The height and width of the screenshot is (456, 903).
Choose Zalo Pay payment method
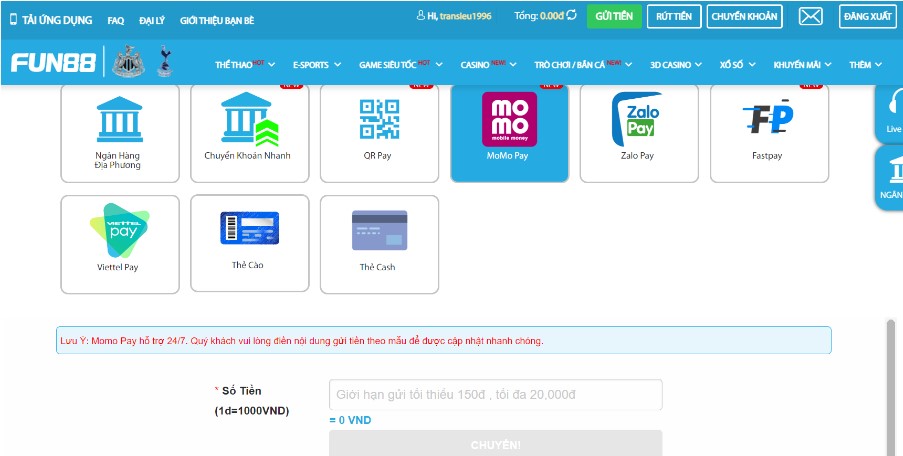639,133
